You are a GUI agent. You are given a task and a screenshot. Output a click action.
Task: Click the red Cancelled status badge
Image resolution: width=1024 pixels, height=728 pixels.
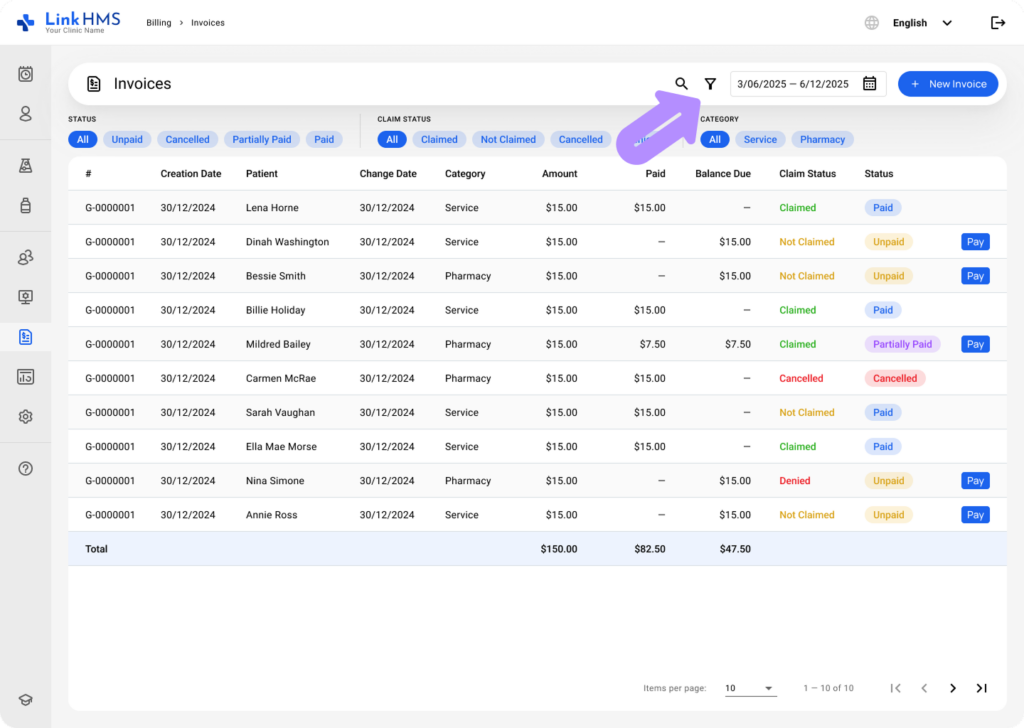pos(895,378)
